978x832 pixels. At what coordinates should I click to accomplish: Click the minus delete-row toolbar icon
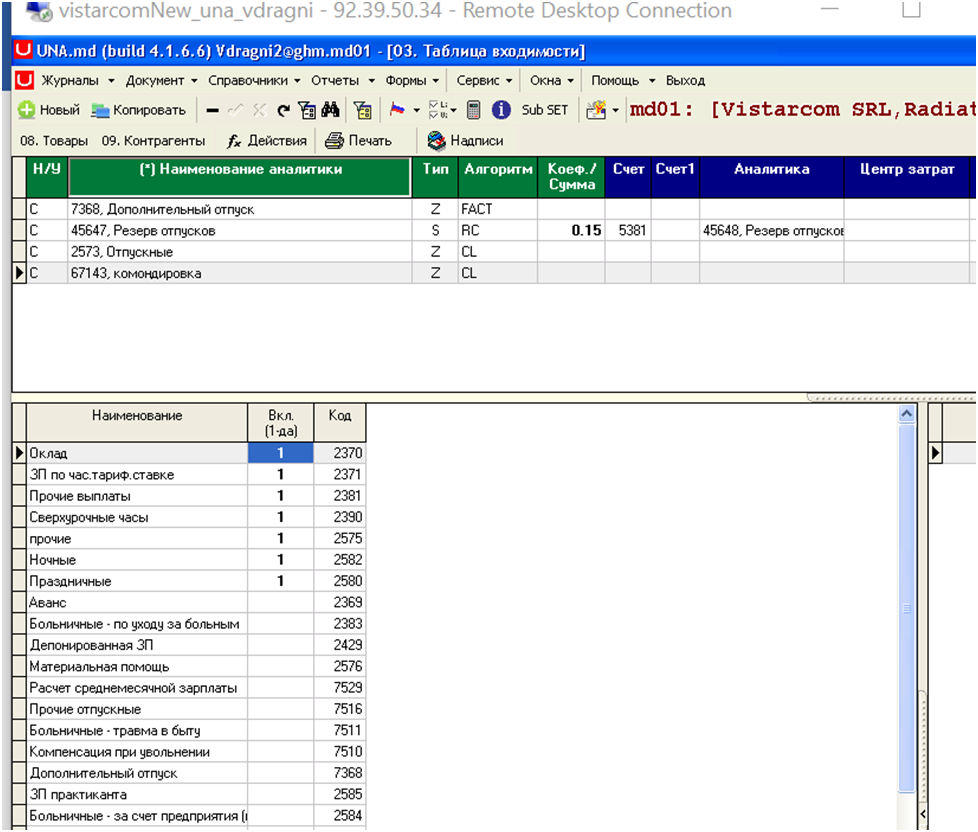point(213,110)
